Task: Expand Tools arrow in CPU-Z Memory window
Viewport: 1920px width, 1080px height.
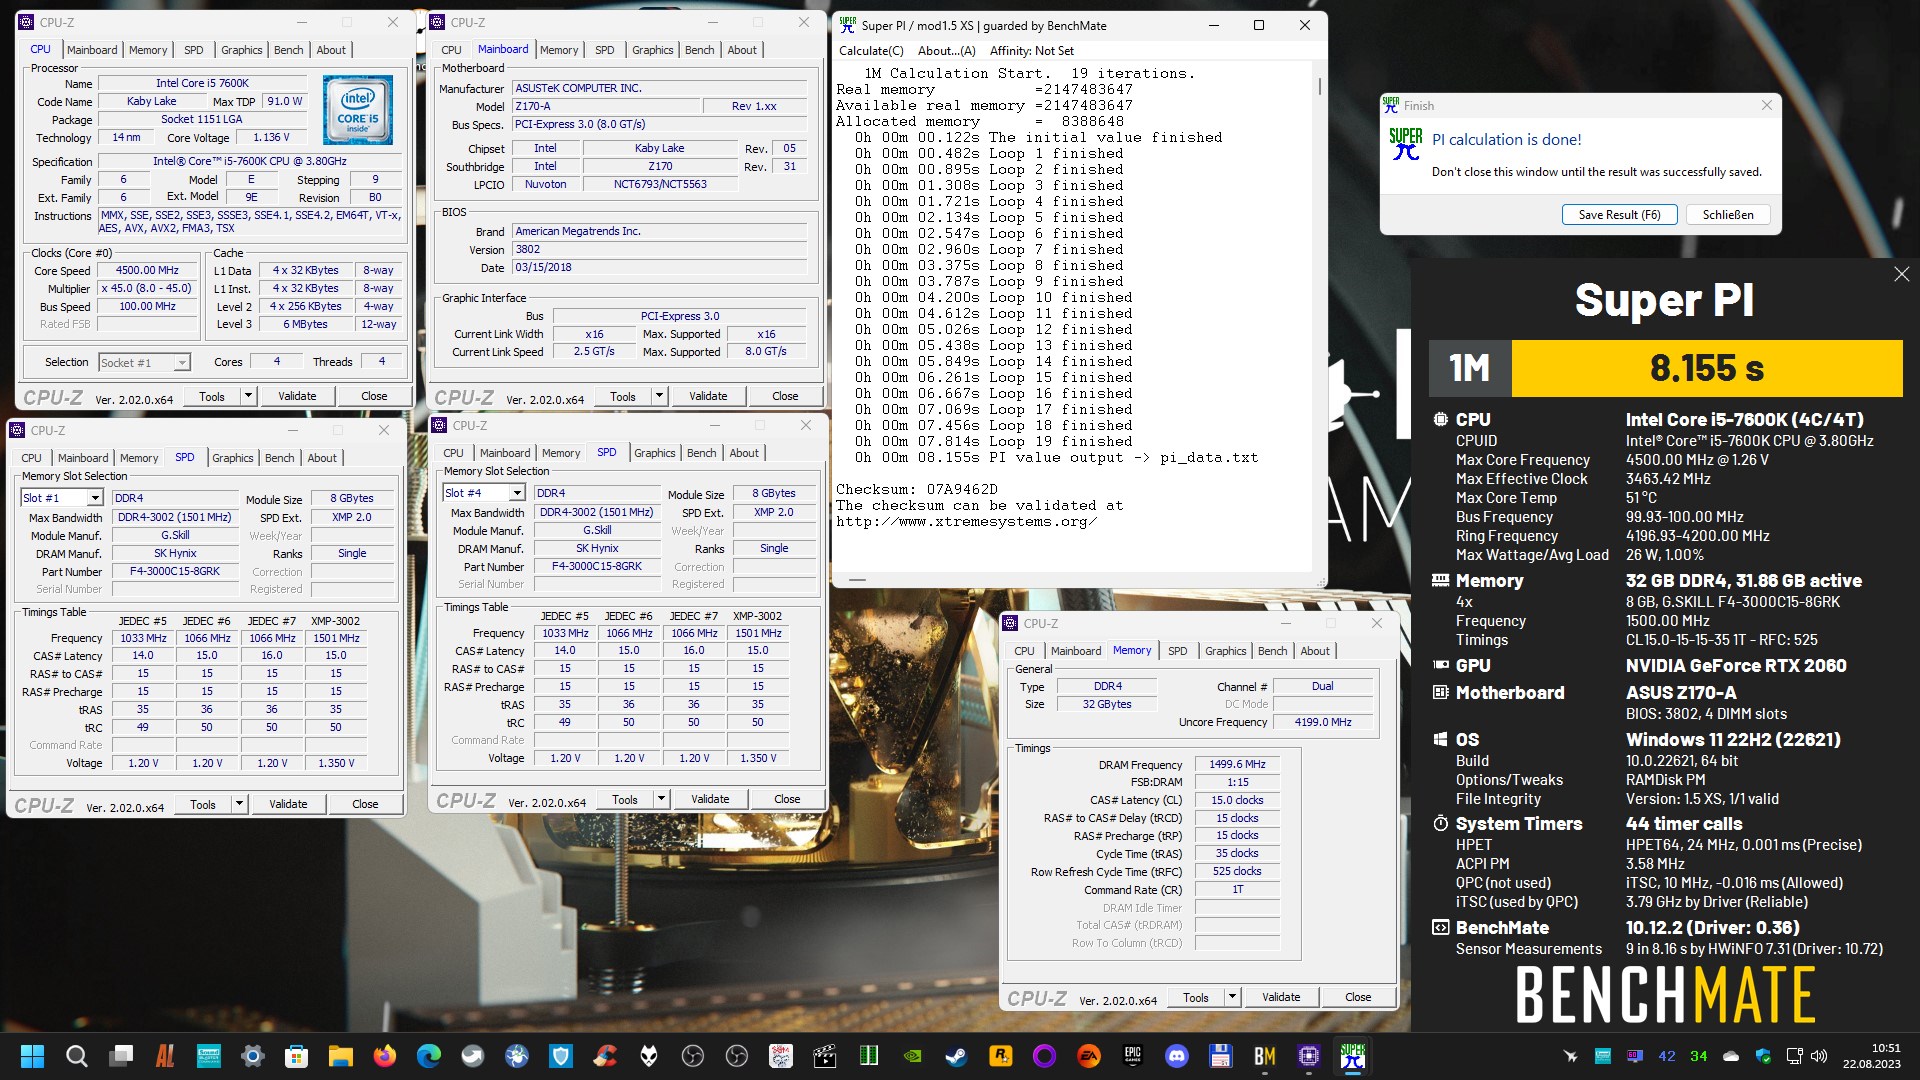Action: [1232, 997]
